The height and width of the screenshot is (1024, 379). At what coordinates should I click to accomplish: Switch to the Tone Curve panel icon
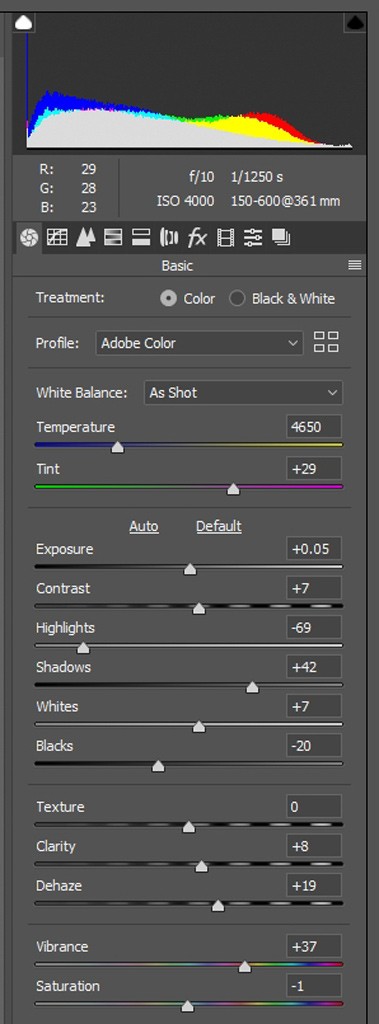click(57, 238)
